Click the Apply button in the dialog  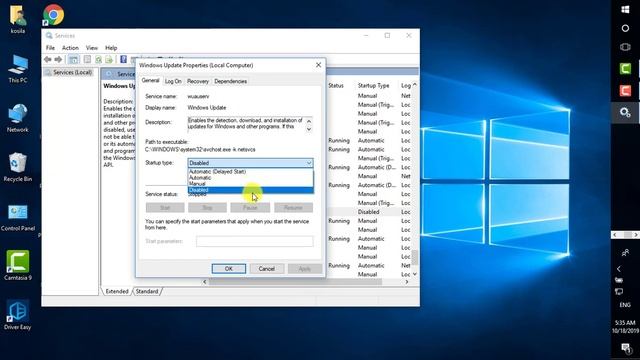[x=304, y=269]
